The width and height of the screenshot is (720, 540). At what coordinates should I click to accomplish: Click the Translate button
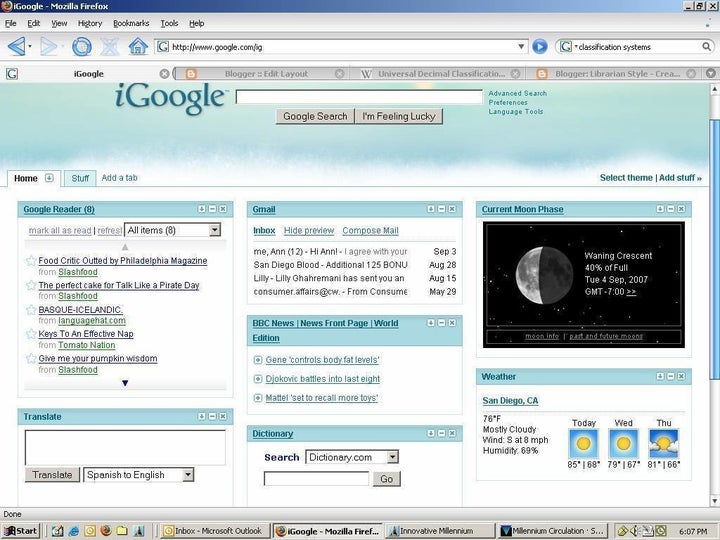pos(52,475)
